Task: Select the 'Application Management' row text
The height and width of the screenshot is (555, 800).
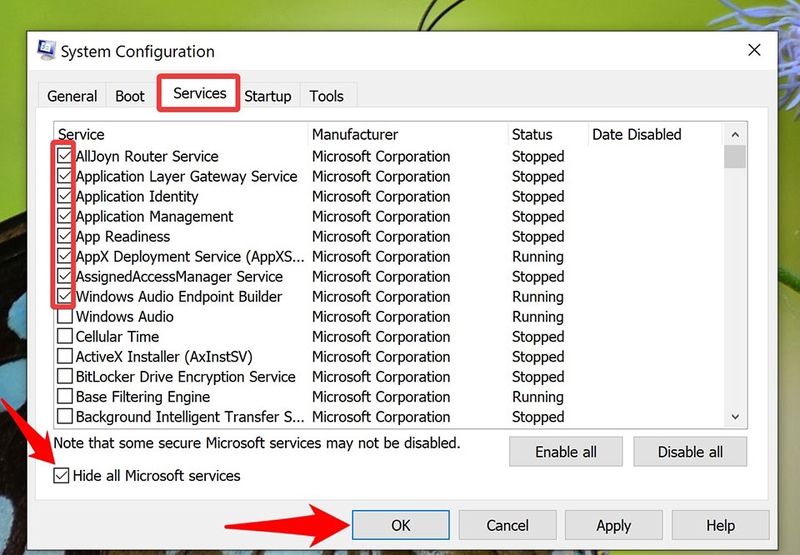Action: (154, 216)
